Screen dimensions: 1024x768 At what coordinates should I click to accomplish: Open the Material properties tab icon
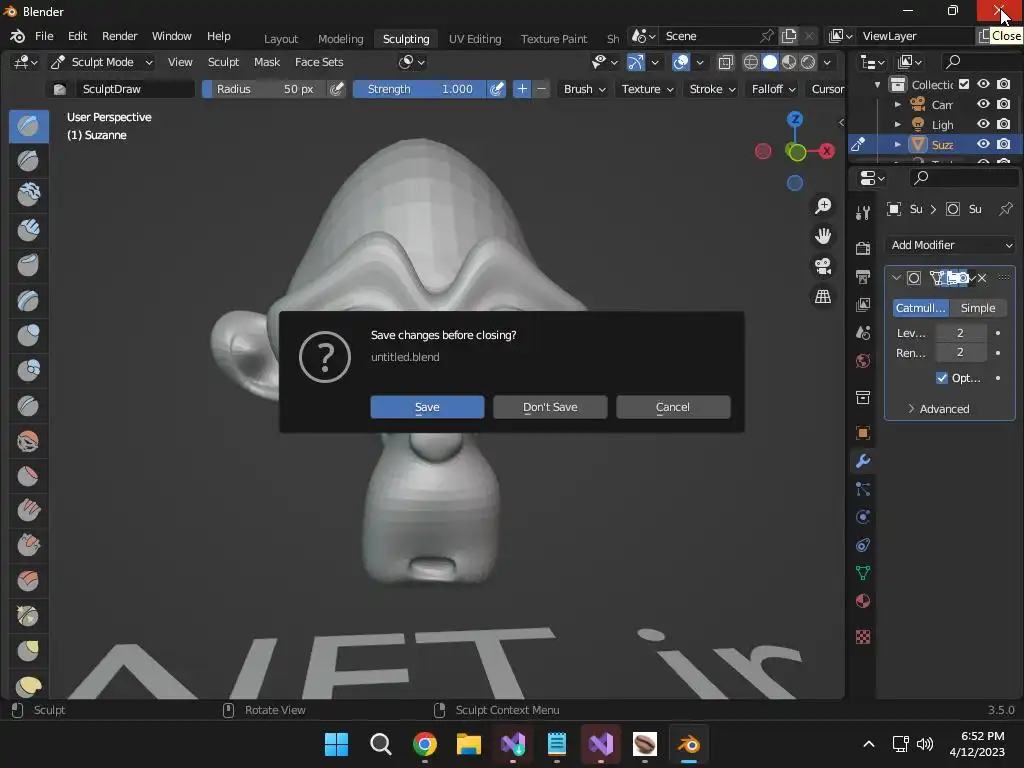(x=863, y=601)
